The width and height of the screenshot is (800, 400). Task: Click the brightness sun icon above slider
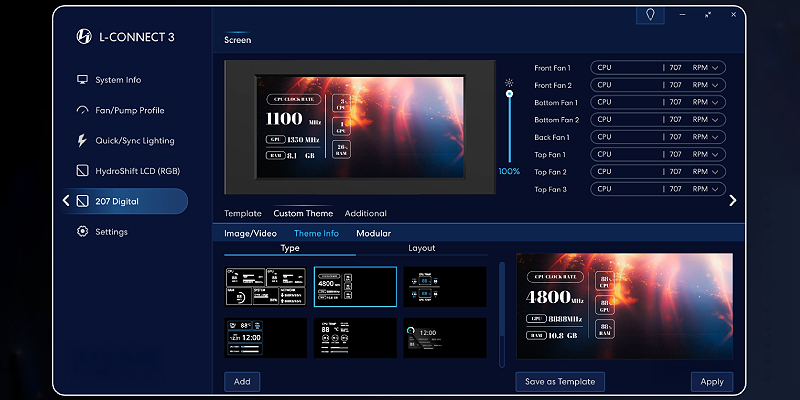[509, 82]
